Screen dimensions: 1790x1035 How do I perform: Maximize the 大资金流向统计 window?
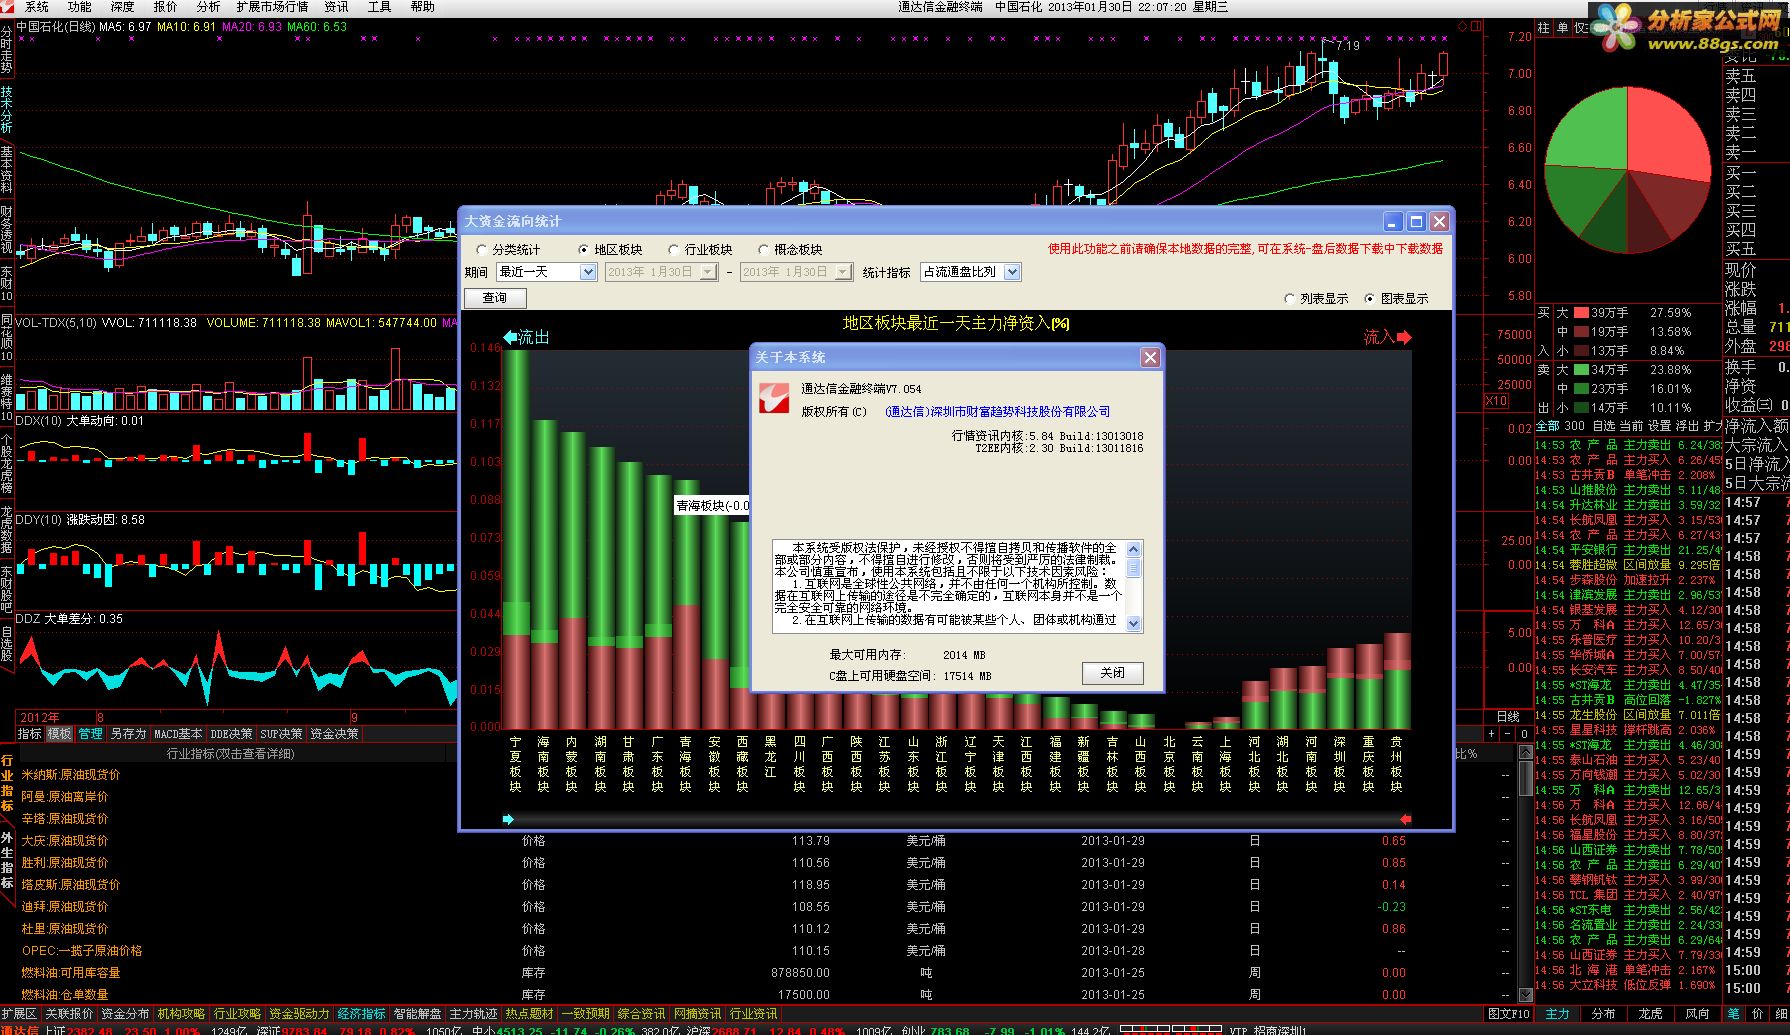1416,221
